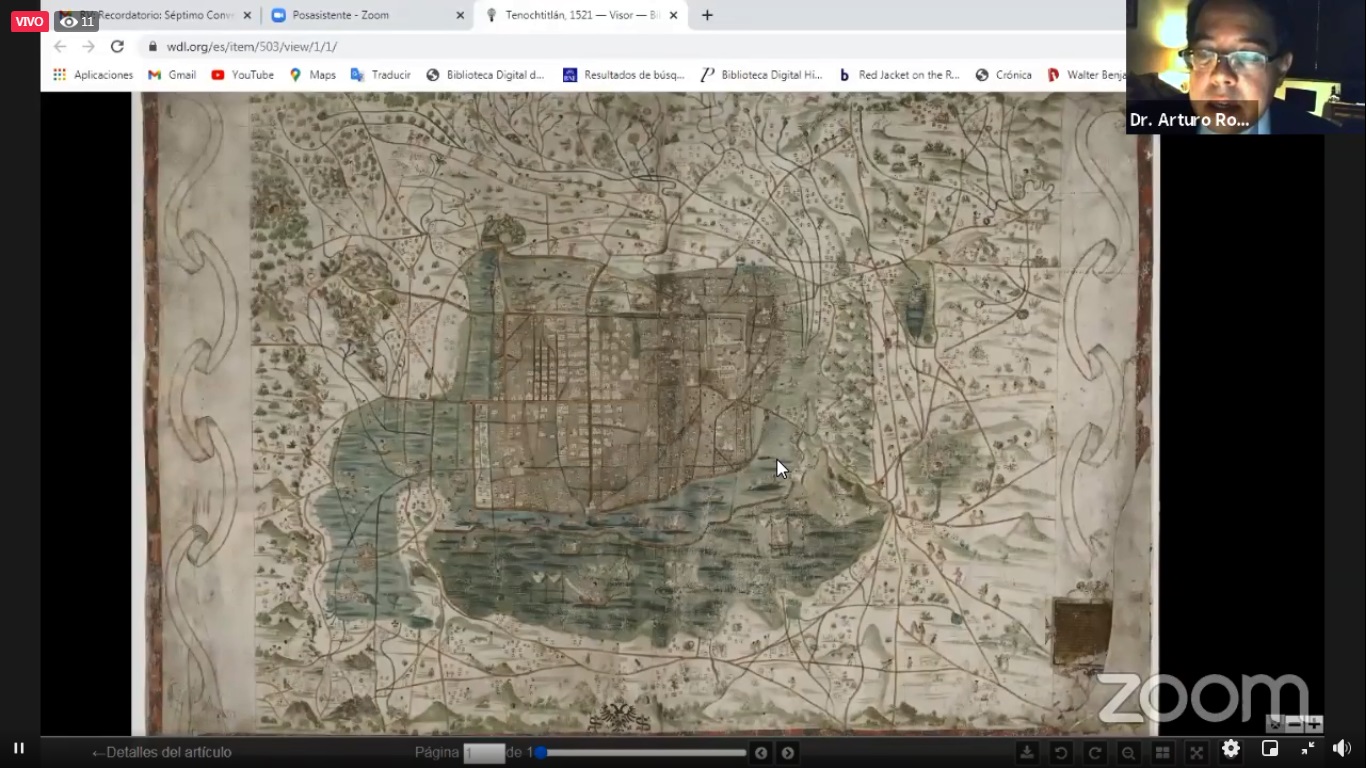The image size is (1366, 768).
Task: Pause the live video playback
Action: (x=18, y=748)
